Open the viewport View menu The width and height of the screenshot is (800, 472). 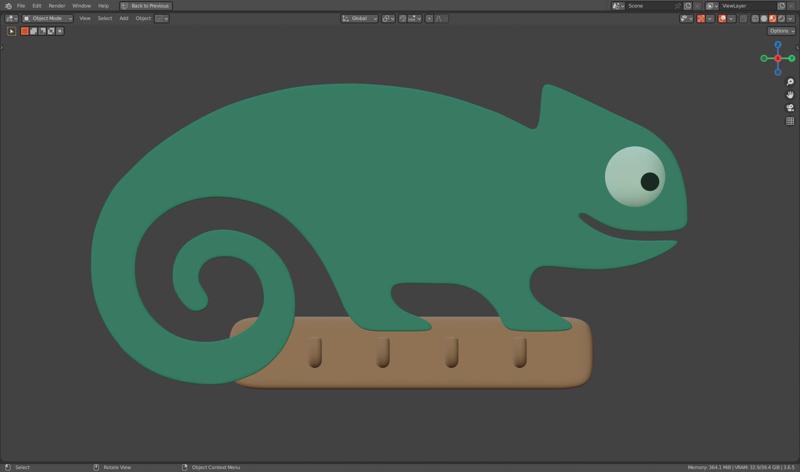85,18
